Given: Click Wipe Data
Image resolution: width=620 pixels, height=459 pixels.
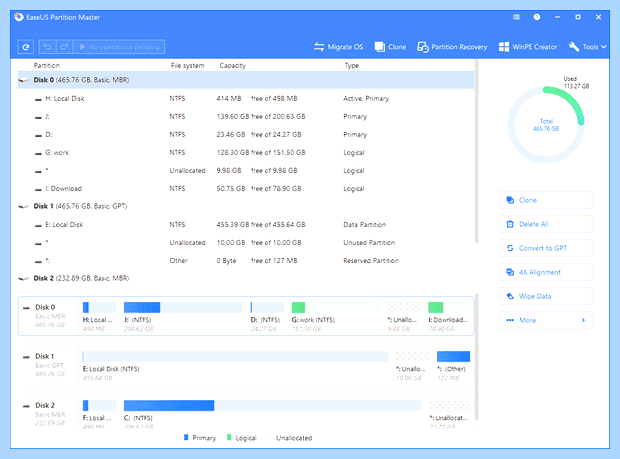Looking at the screenshot, I should 546,296.
